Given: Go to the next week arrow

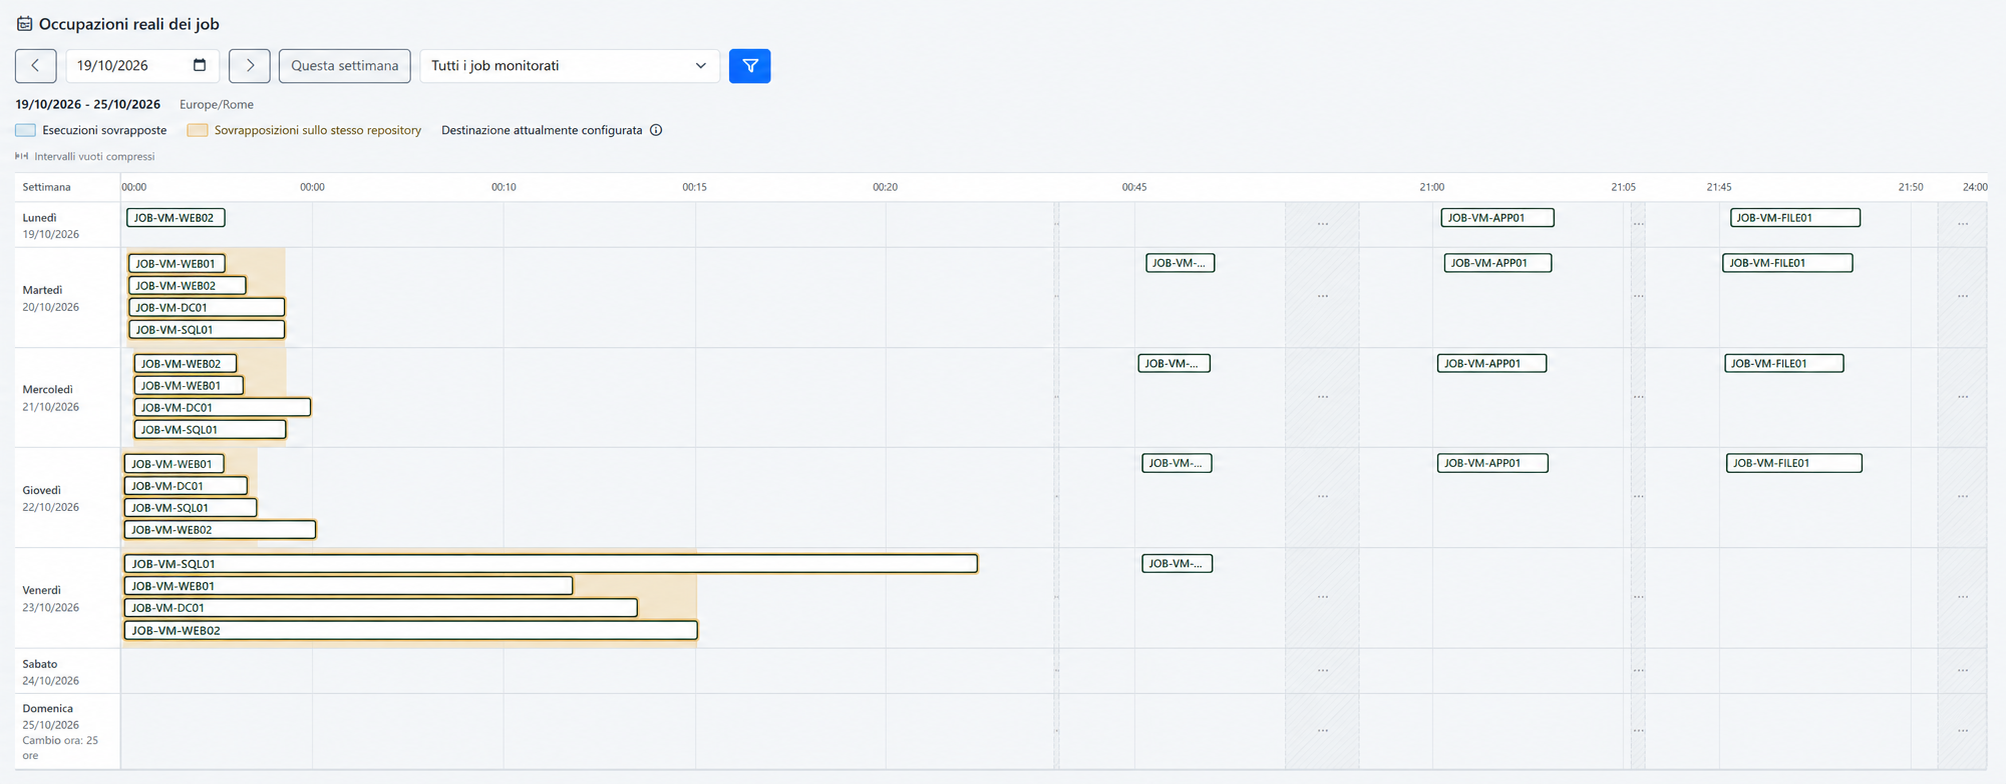Looking at the screenshot, I should click(250, 66).
